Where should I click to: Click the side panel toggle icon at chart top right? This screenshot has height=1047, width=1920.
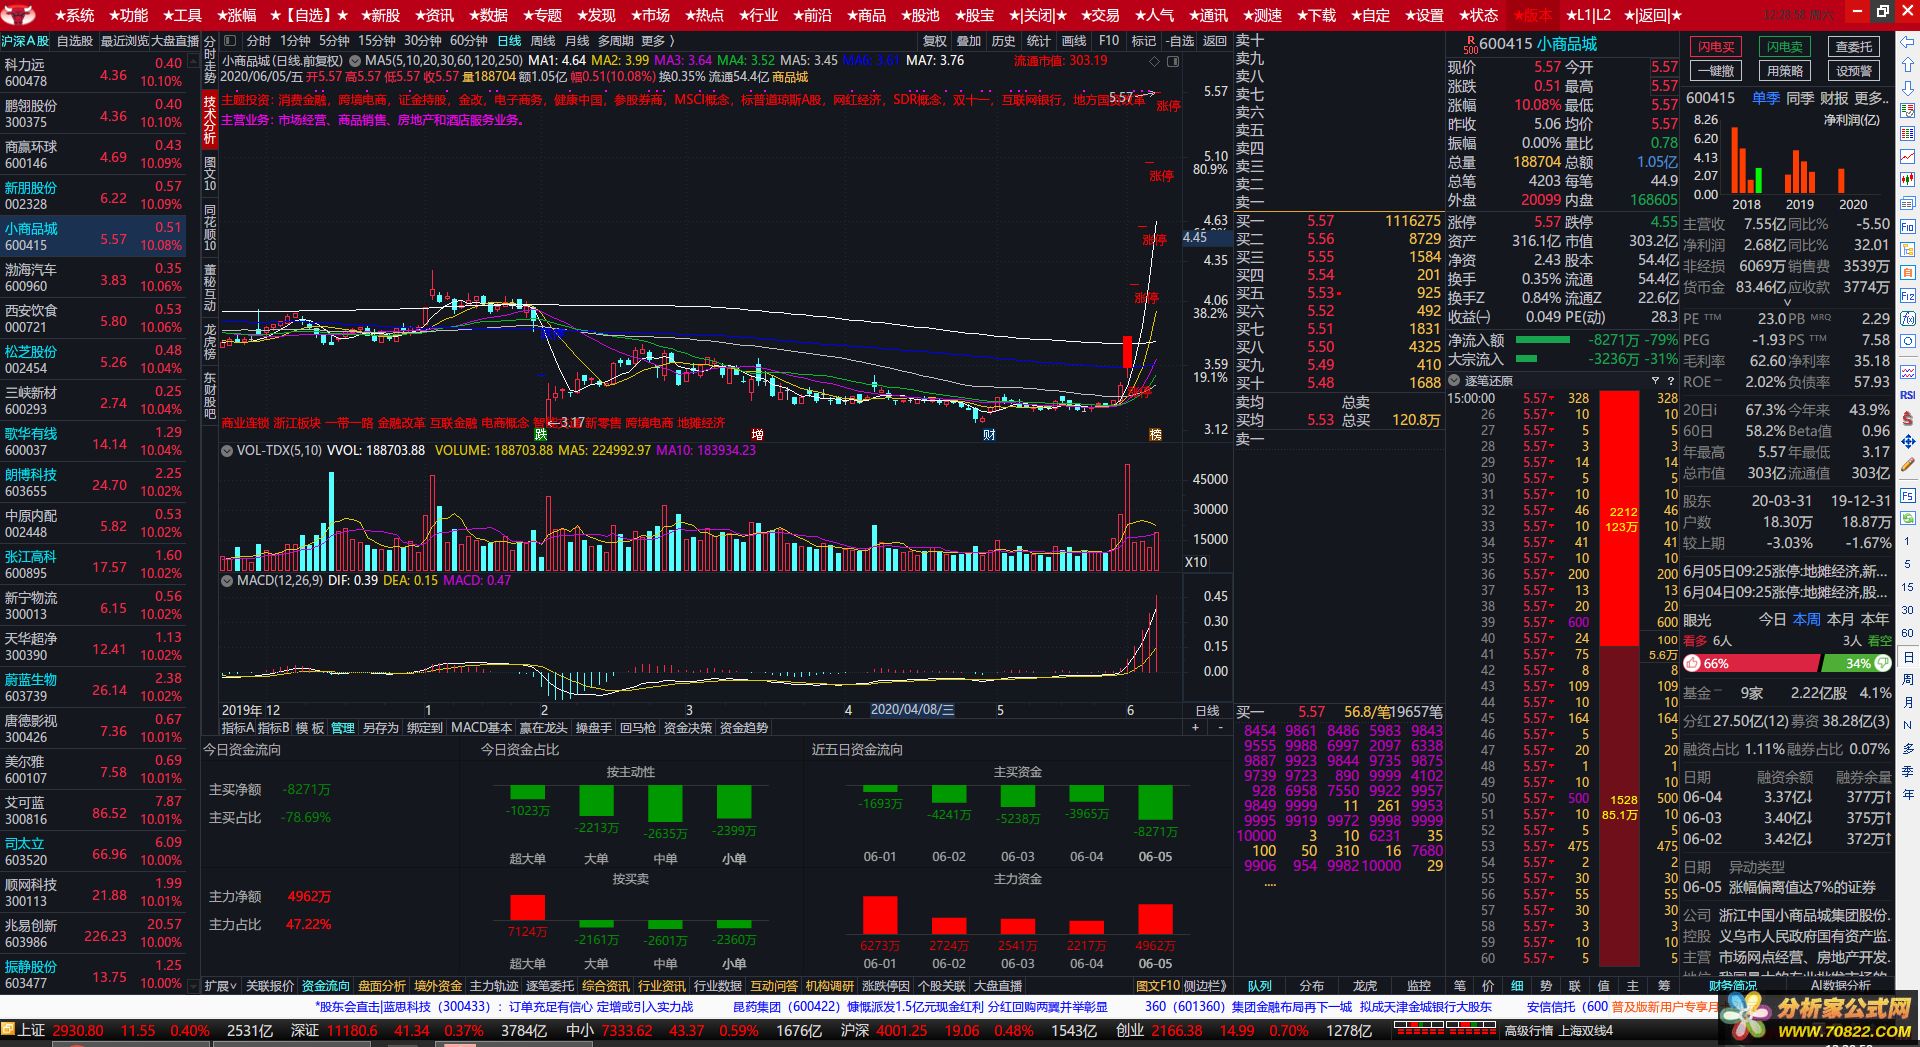(1173, 61)
